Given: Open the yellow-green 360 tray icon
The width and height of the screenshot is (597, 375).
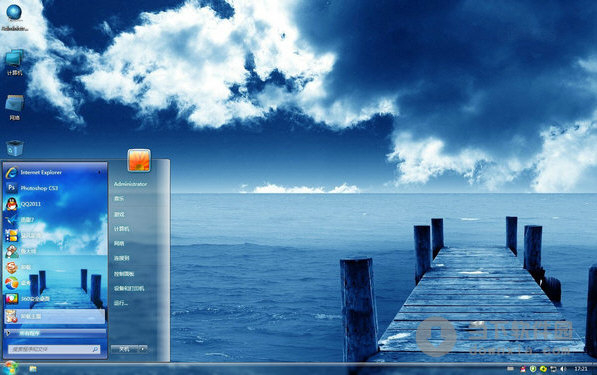Looking at the screenshot, I should coord(543,369).
